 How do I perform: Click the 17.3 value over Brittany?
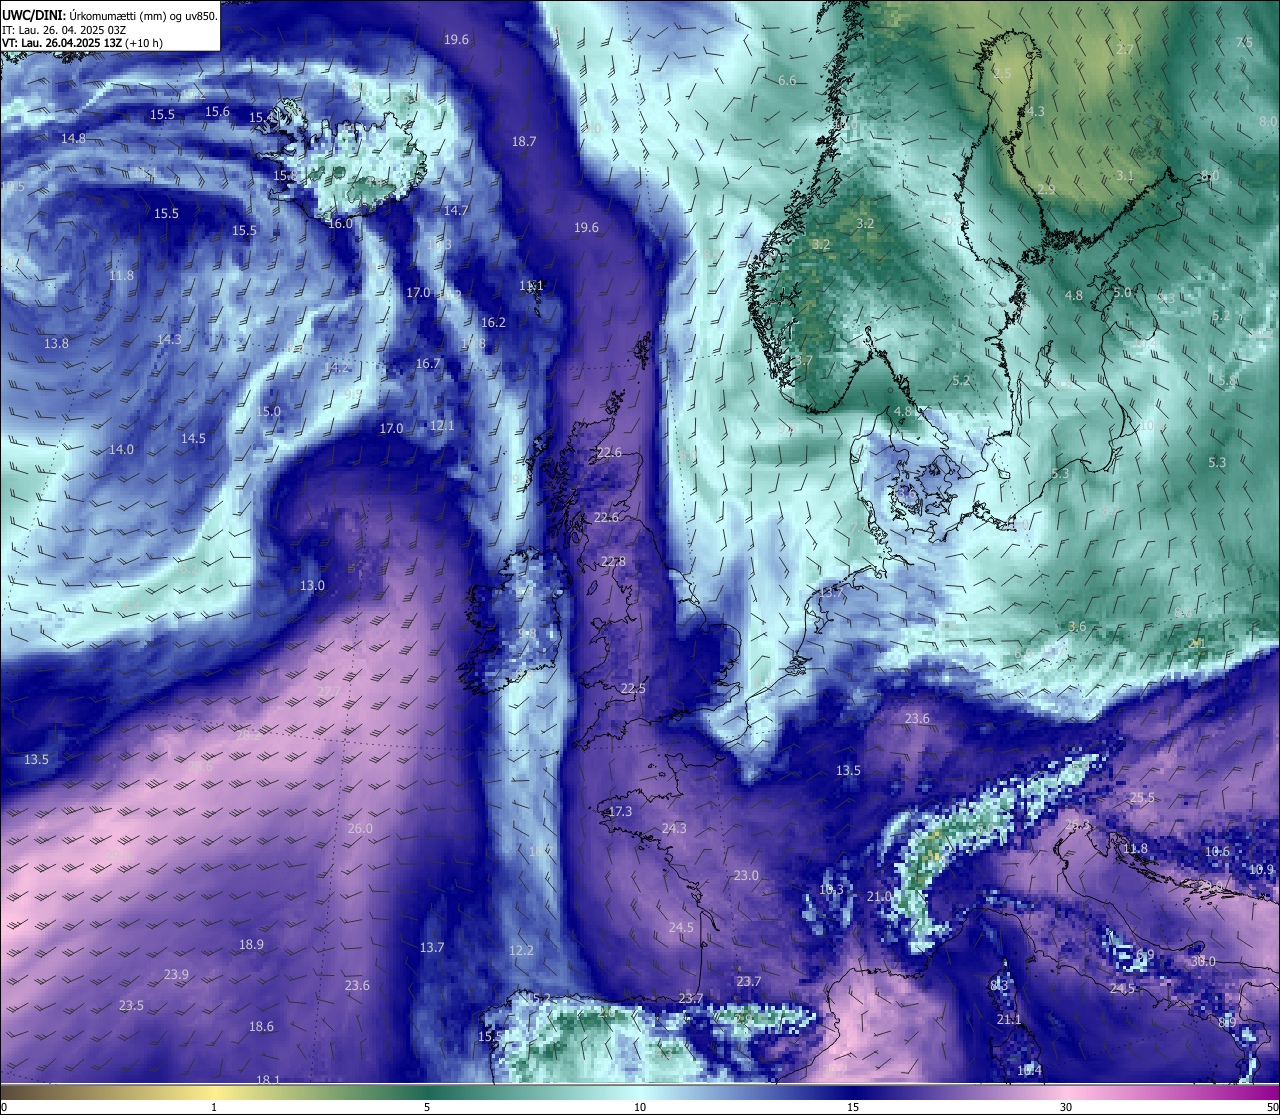coord(620,812)
